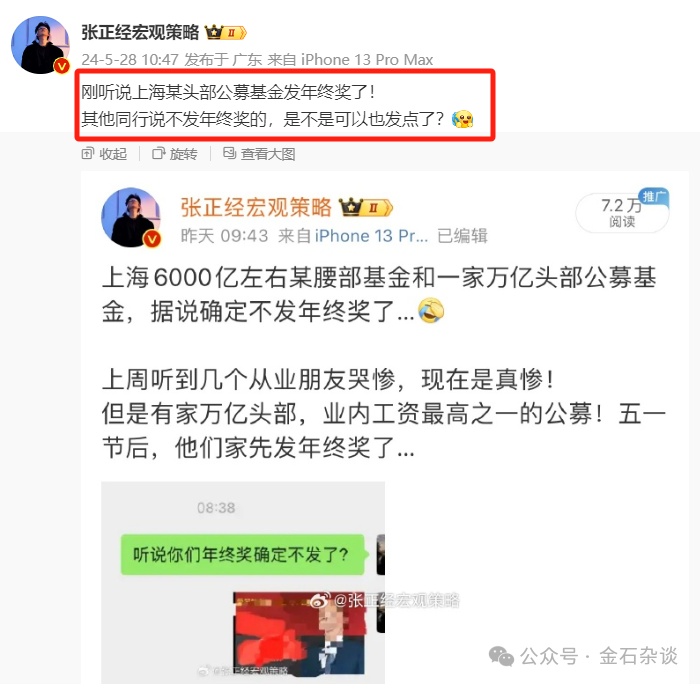Click the 查看大图 enlarge icon
Screen dimensions: 700x684
click(229, 153)
